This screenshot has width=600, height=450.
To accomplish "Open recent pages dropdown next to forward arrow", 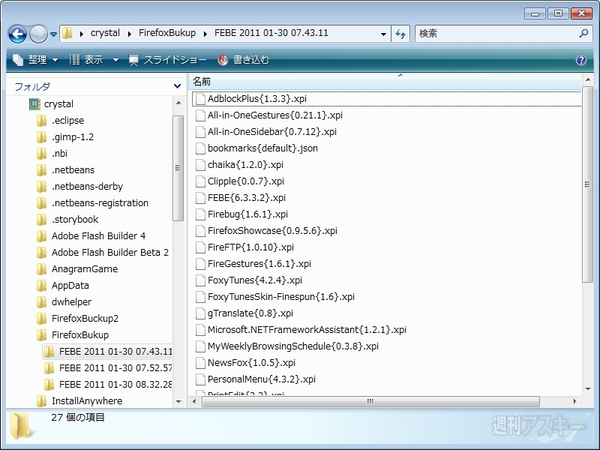I will tap(54, 34).
